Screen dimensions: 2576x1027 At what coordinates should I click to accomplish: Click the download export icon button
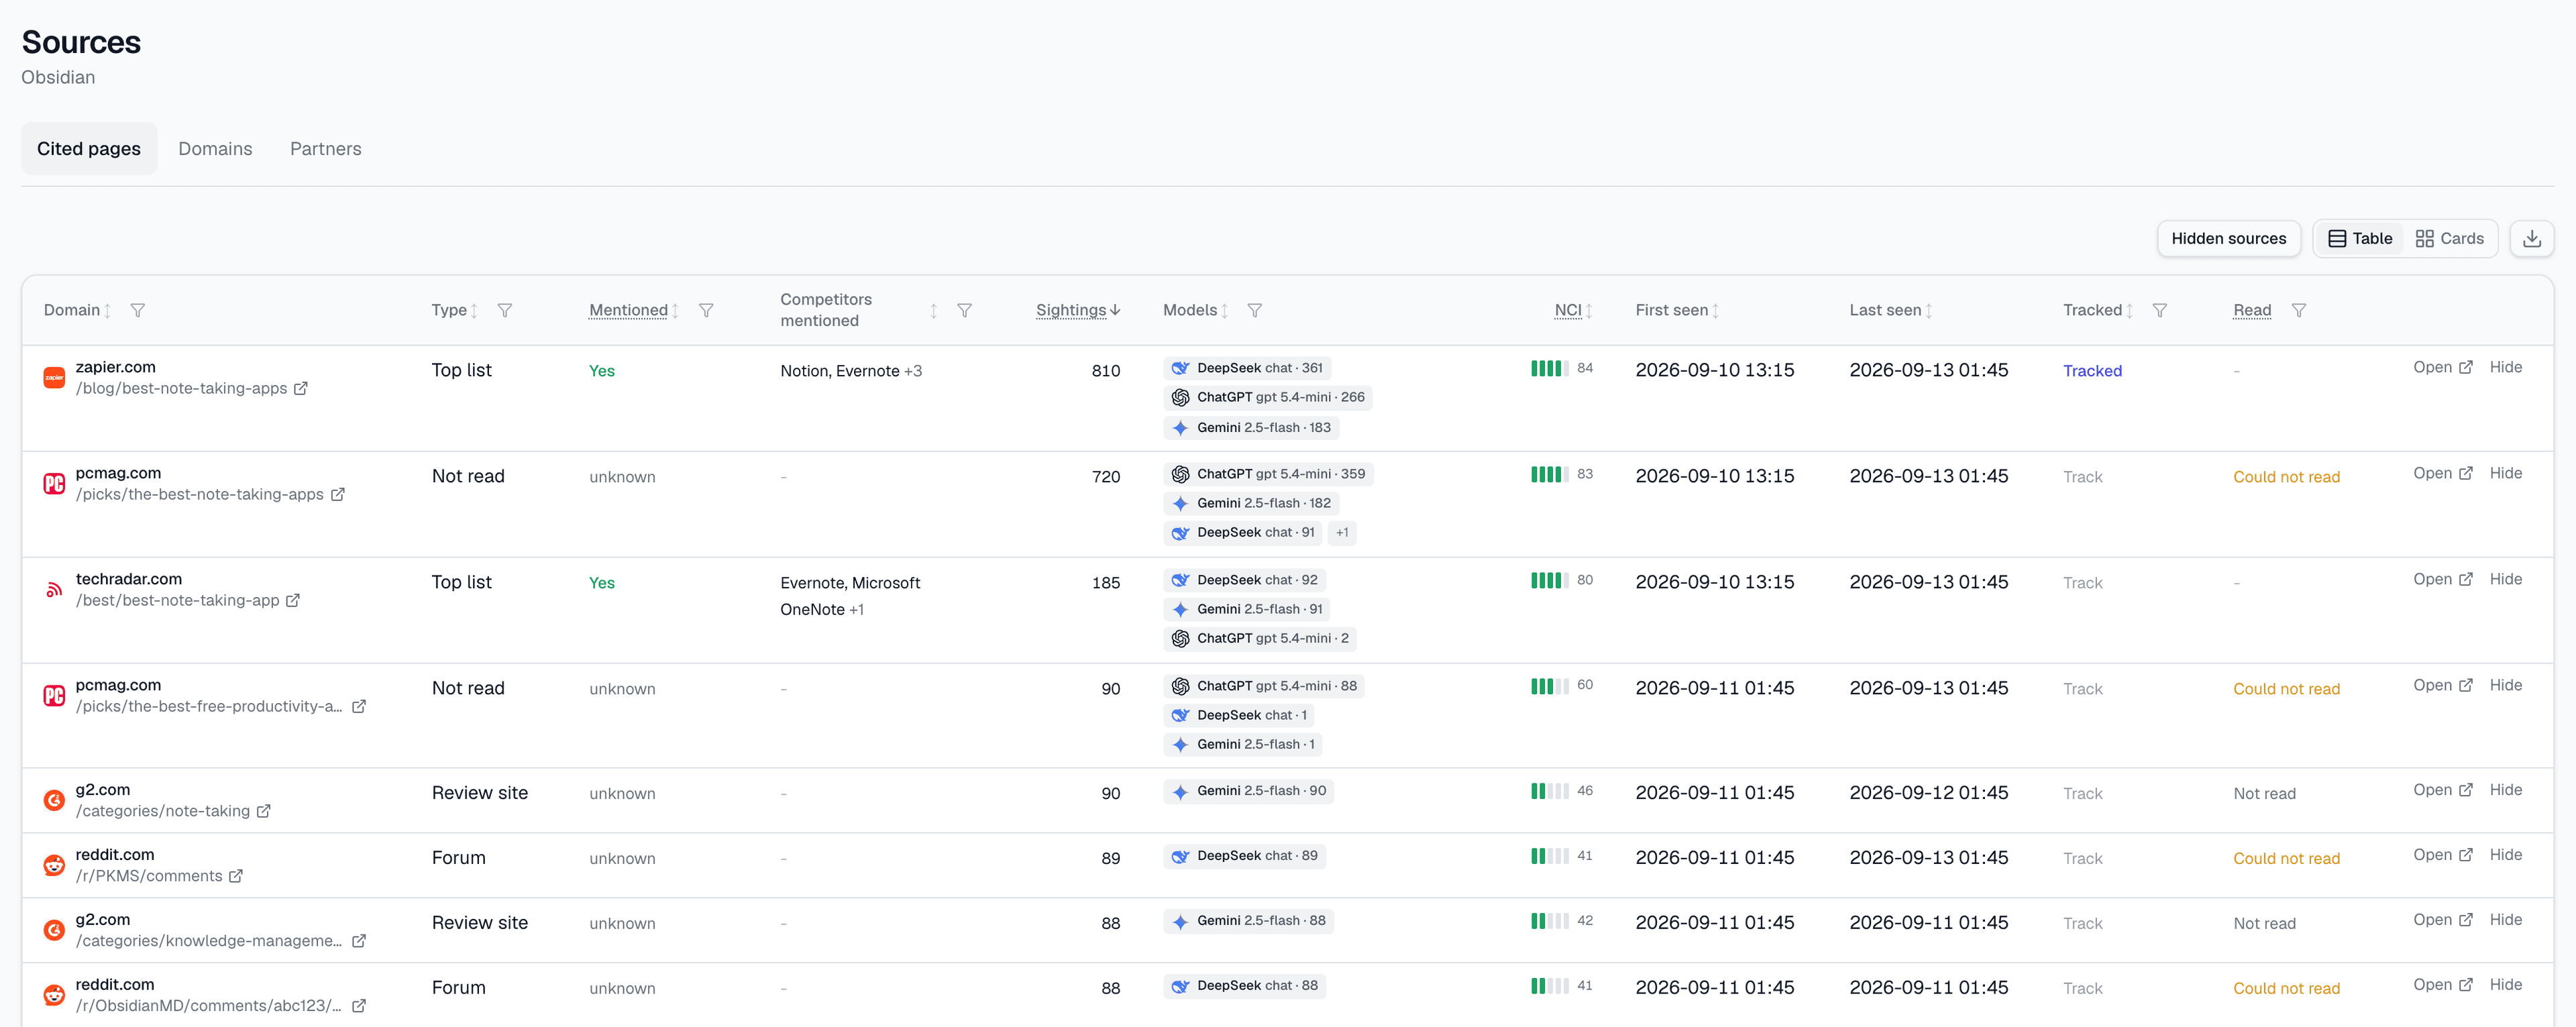tap(2531, 238)
